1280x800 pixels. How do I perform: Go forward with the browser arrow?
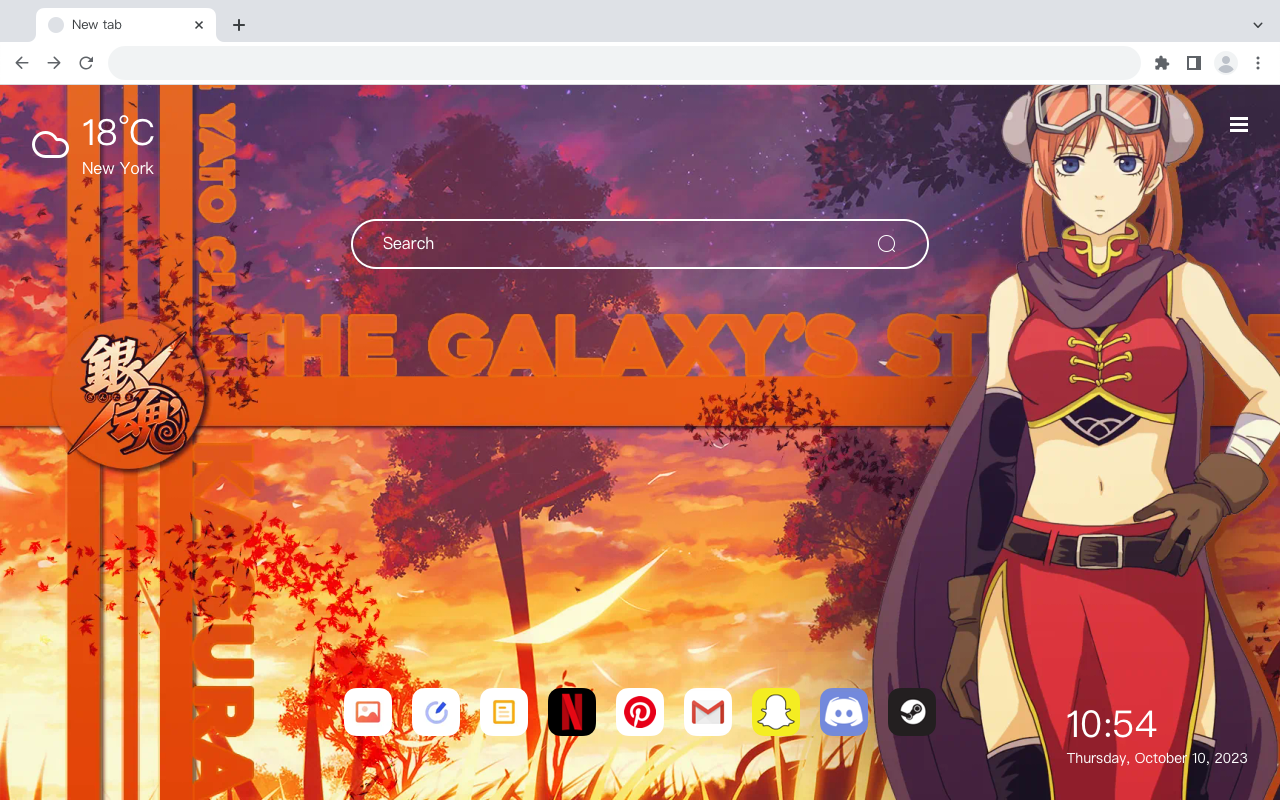(x=54, y=63)
